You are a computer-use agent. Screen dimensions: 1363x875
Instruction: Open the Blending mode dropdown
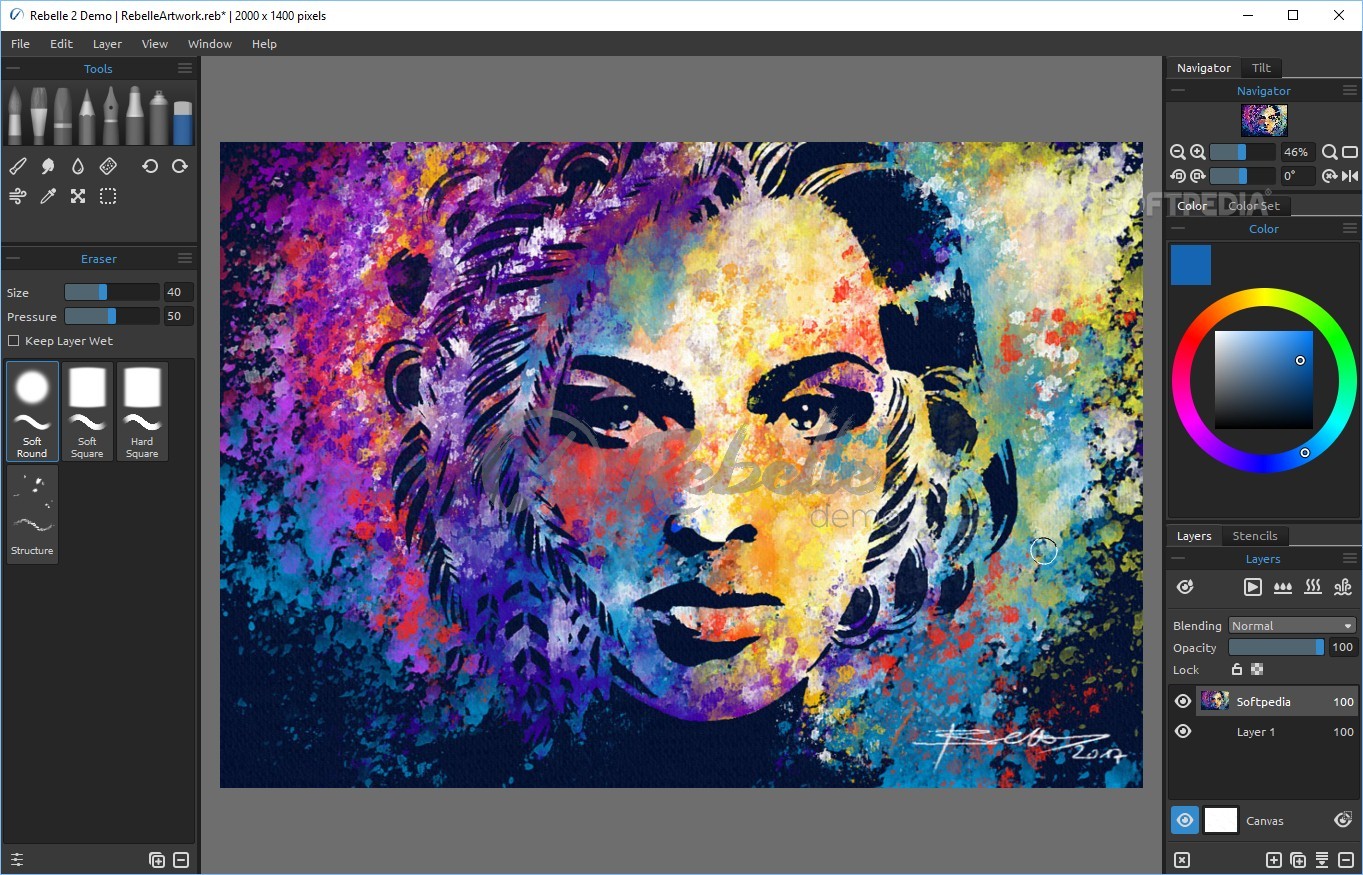pyautogui.click(x=1291, y=625)
